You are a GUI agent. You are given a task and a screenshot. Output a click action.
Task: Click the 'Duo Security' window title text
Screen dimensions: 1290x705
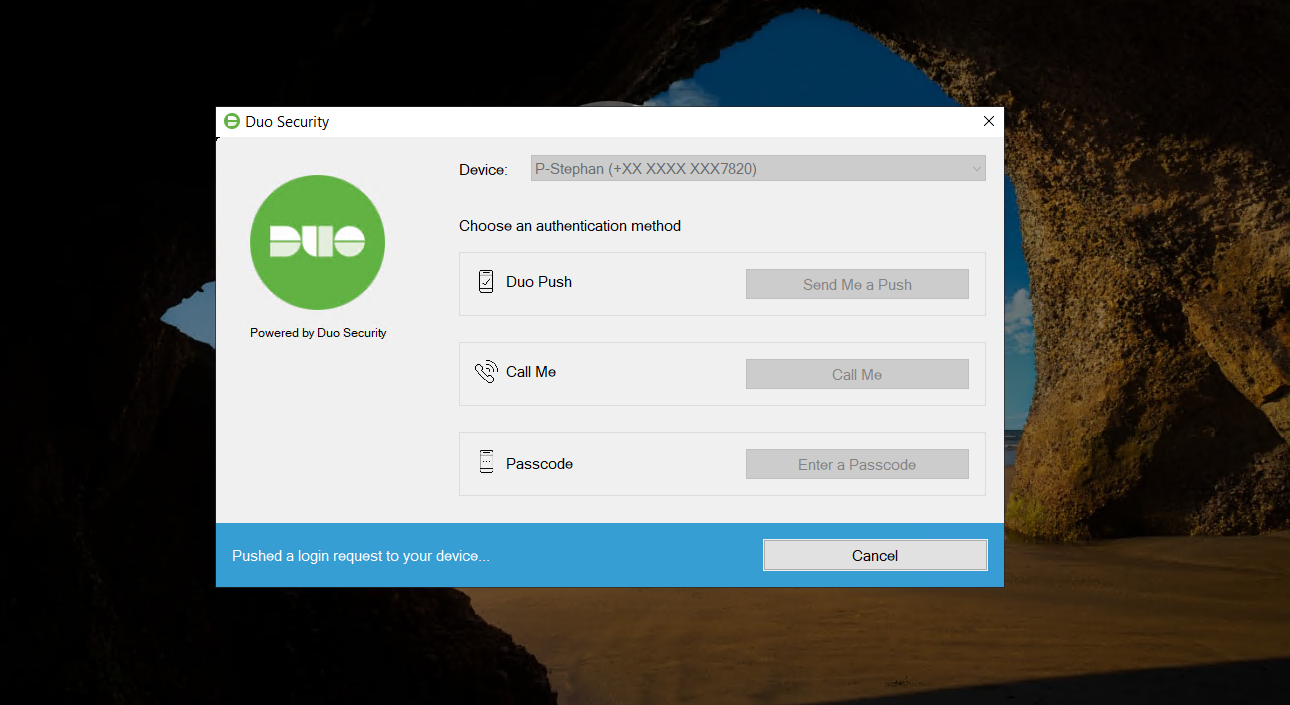[x=287, y=122]
